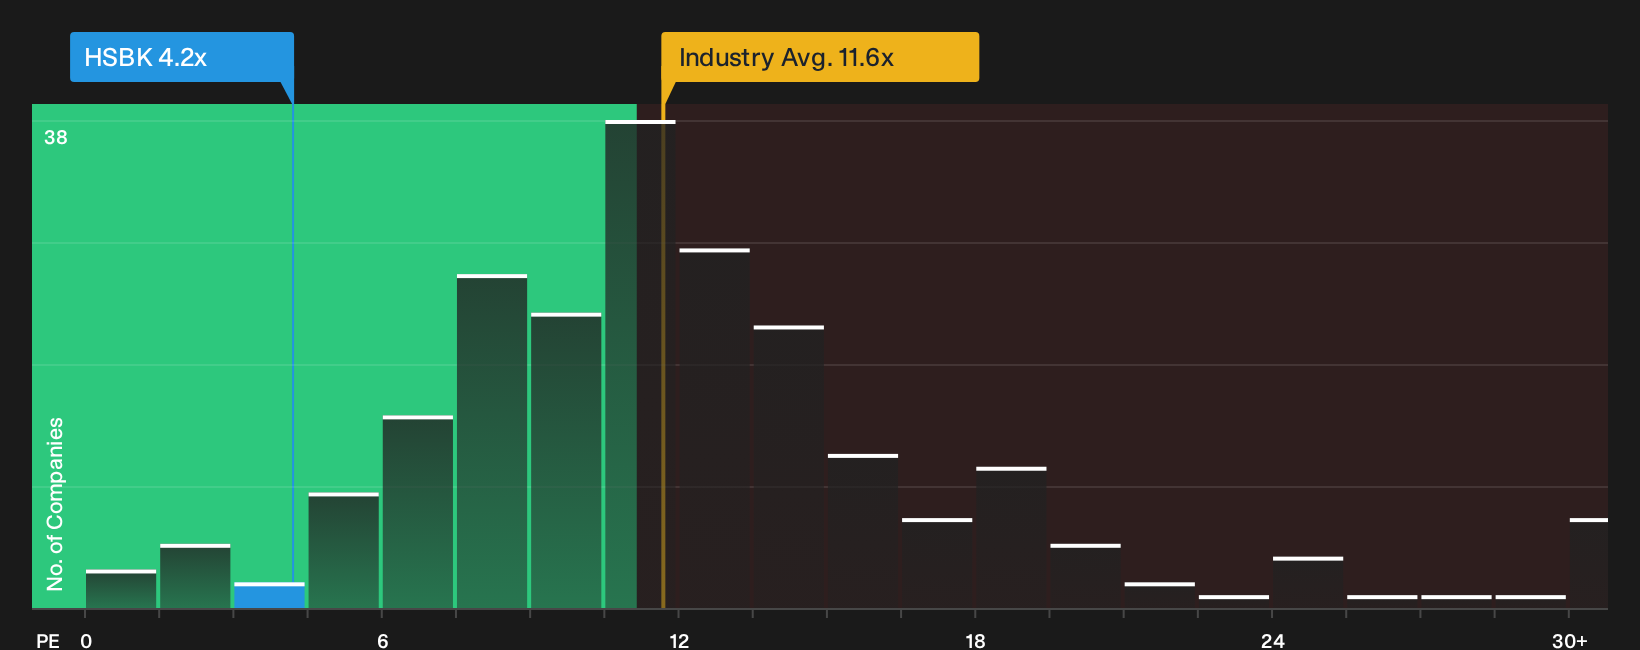Click the 12 tick label on PE axis

click(679, 641)
